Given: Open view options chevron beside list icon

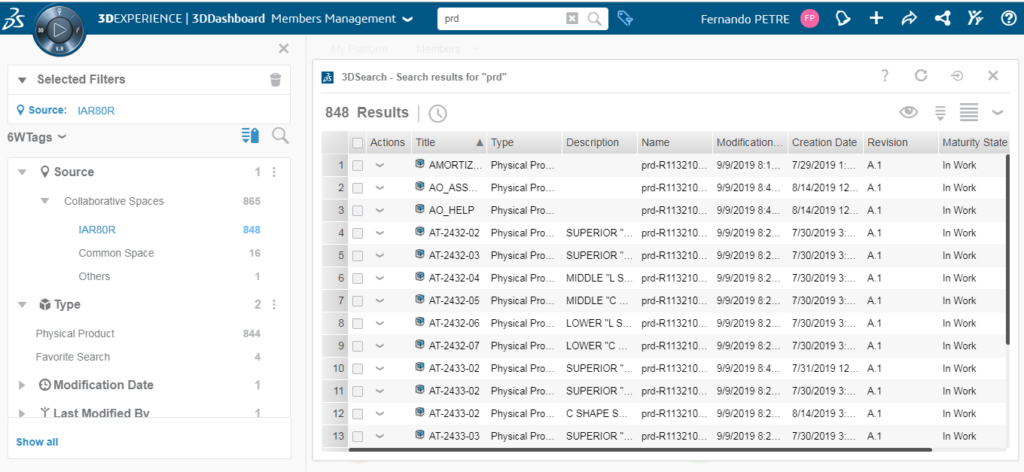Looking at the screenshot, I should pos(997,112).
